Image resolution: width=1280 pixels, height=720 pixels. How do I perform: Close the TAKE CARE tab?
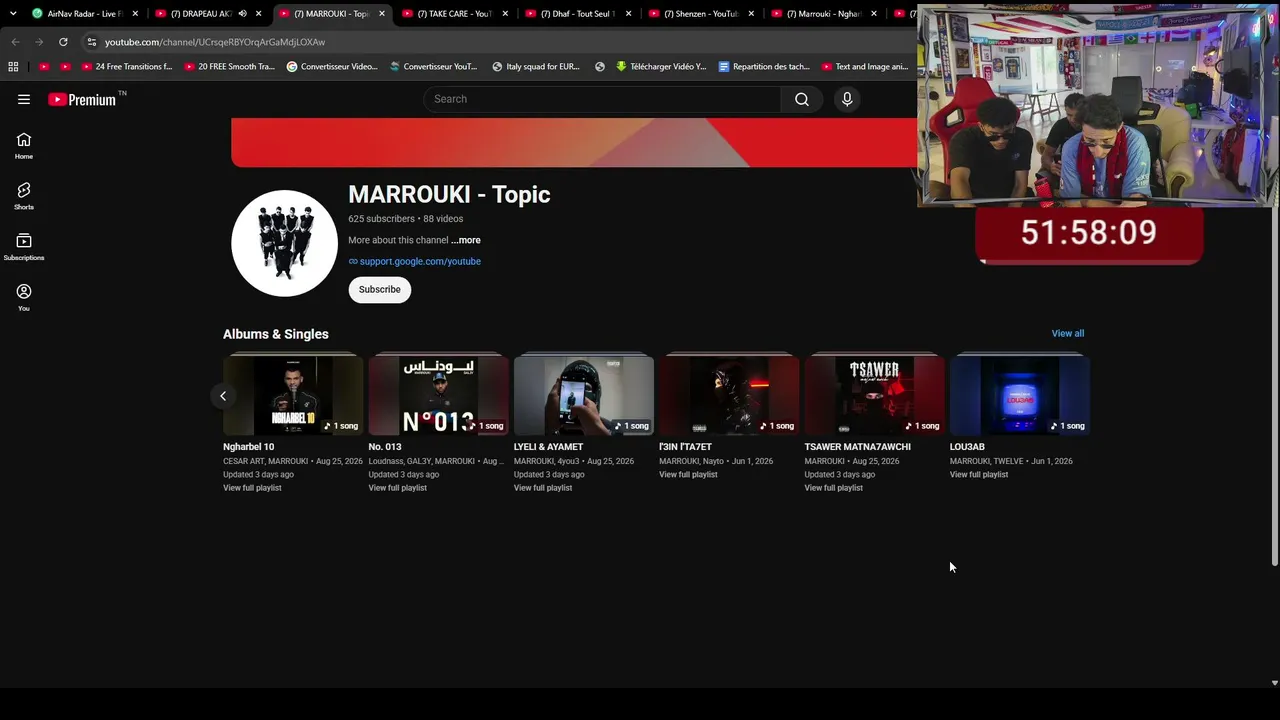(505, 14)
